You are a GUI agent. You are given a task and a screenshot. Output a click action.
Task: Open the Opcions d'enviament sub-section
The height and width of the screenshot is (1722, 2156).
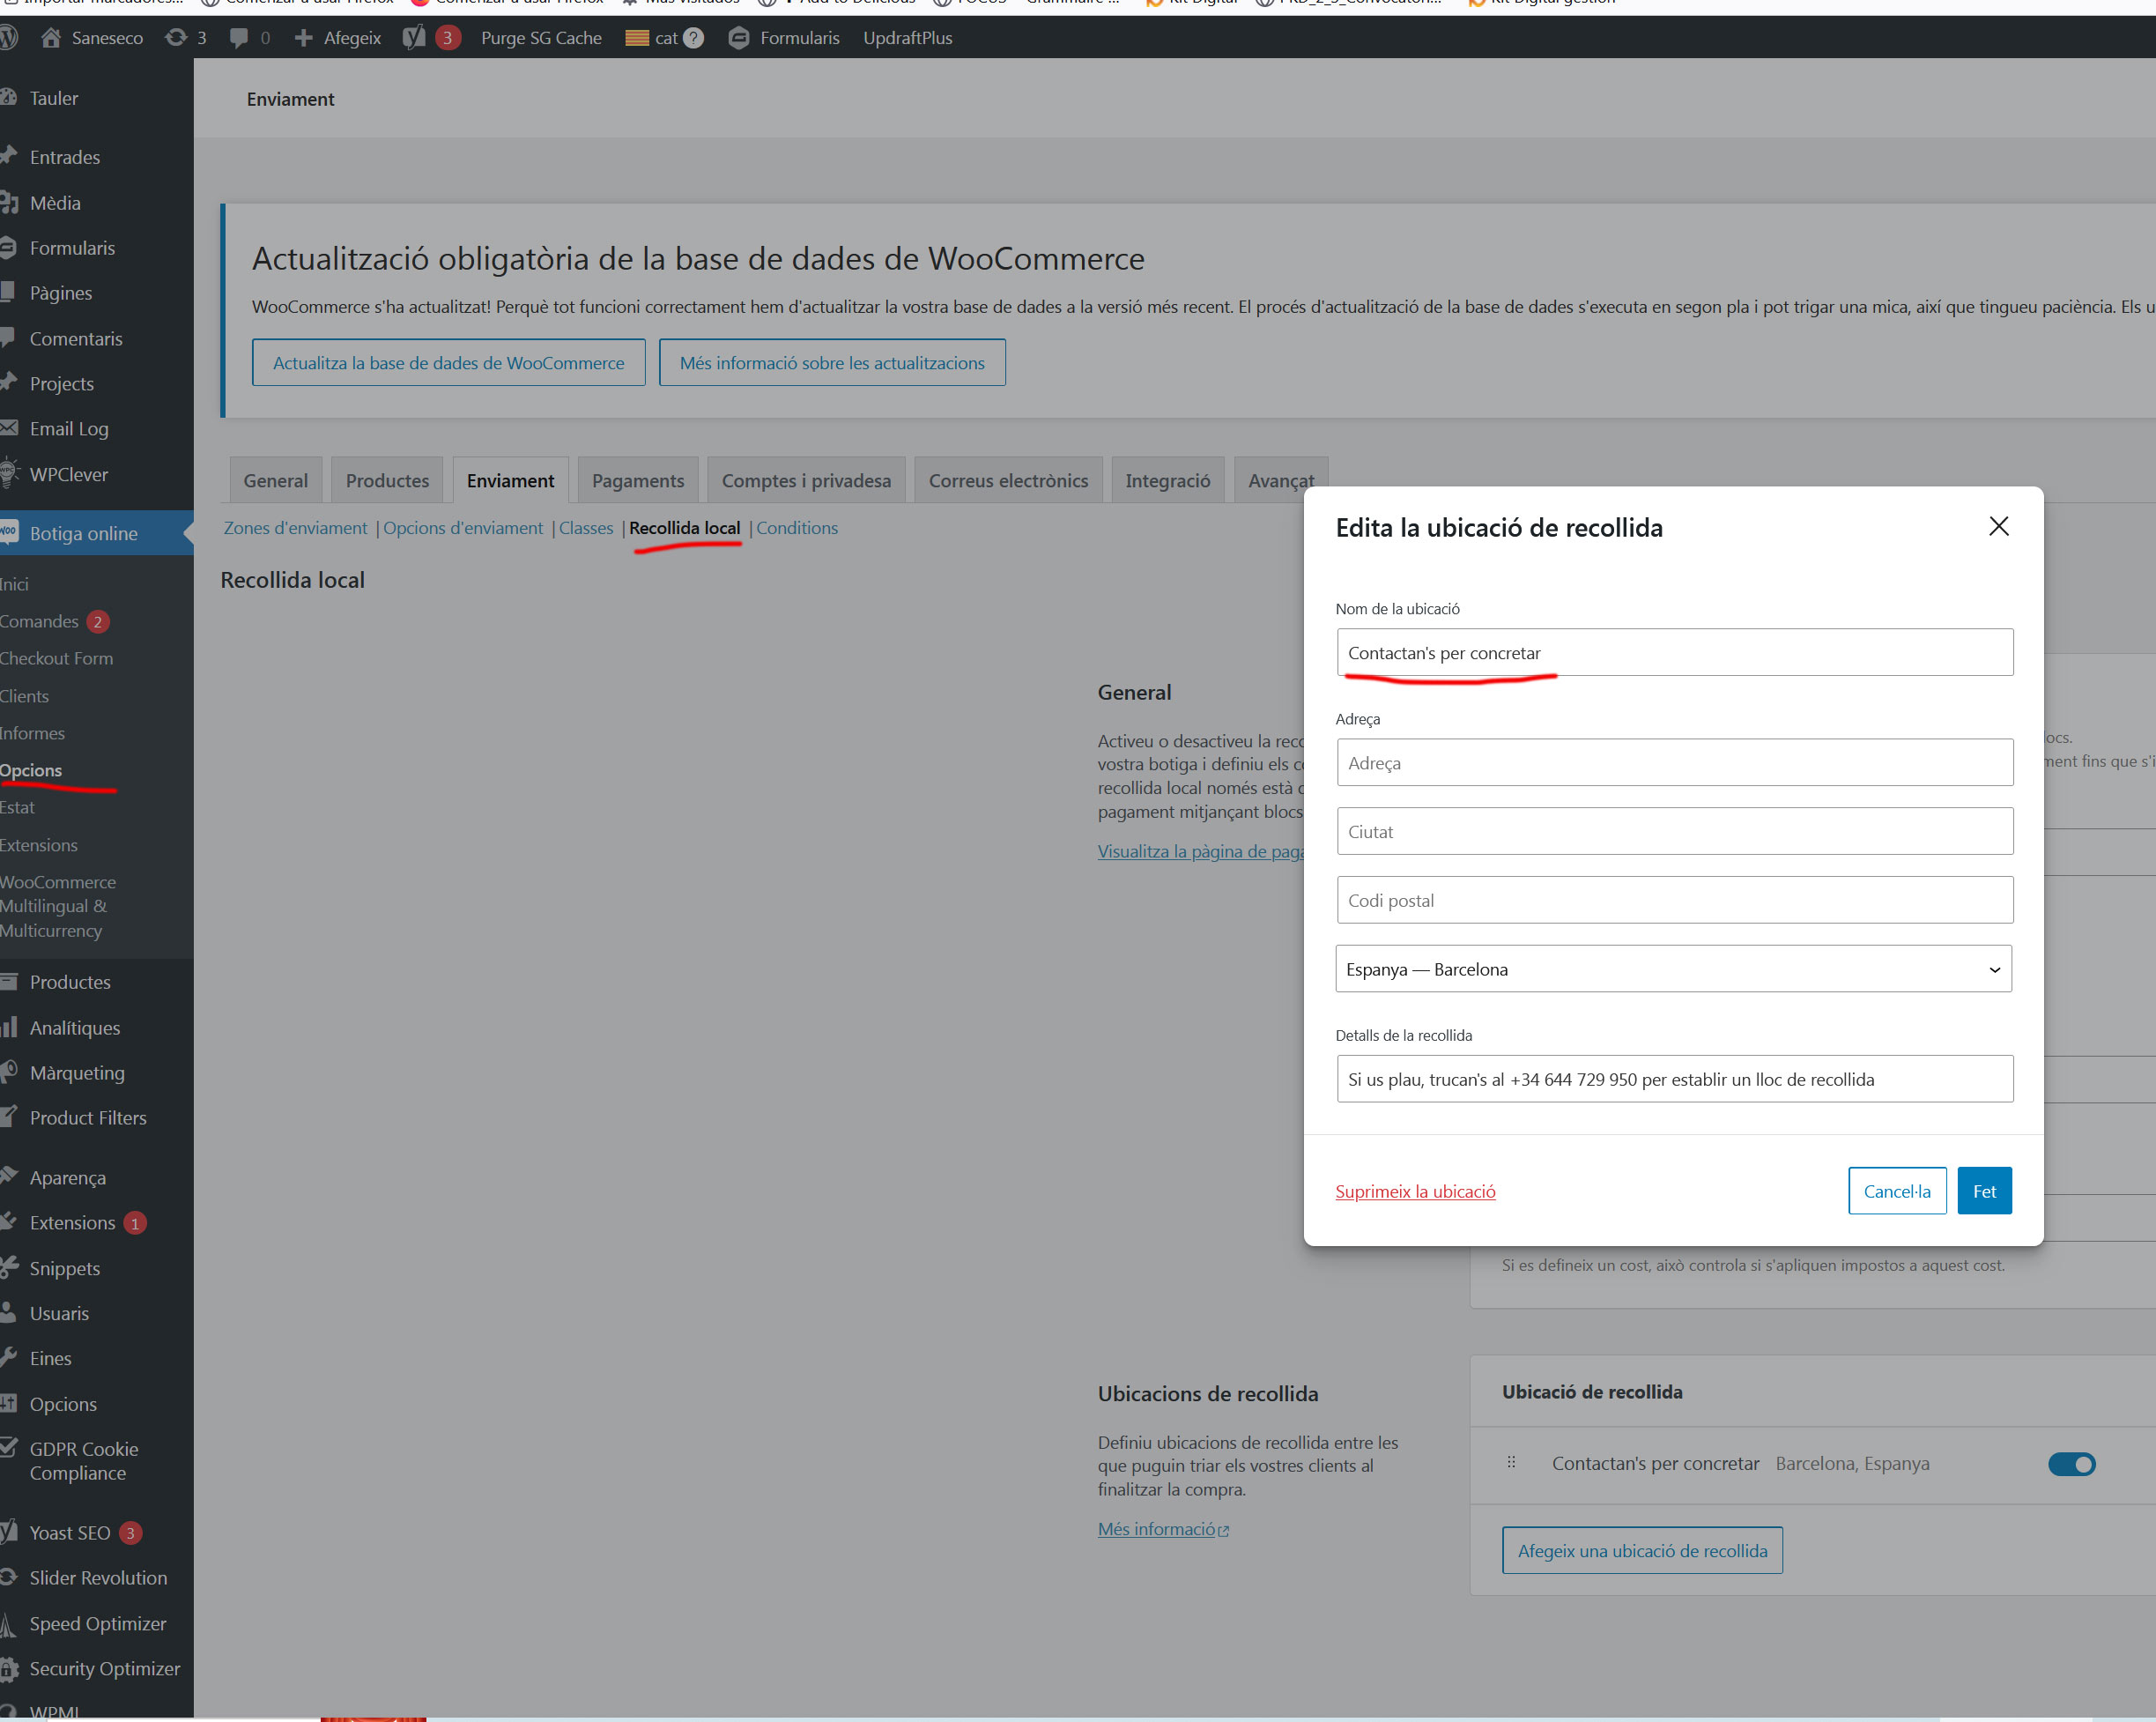[x=463, y=528]
